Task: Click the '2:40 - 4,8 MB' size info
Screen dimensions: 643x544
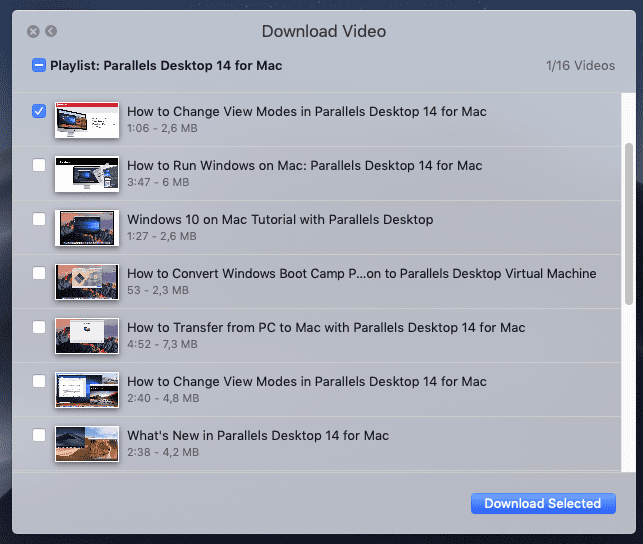Action: click(x=163, y=398)
